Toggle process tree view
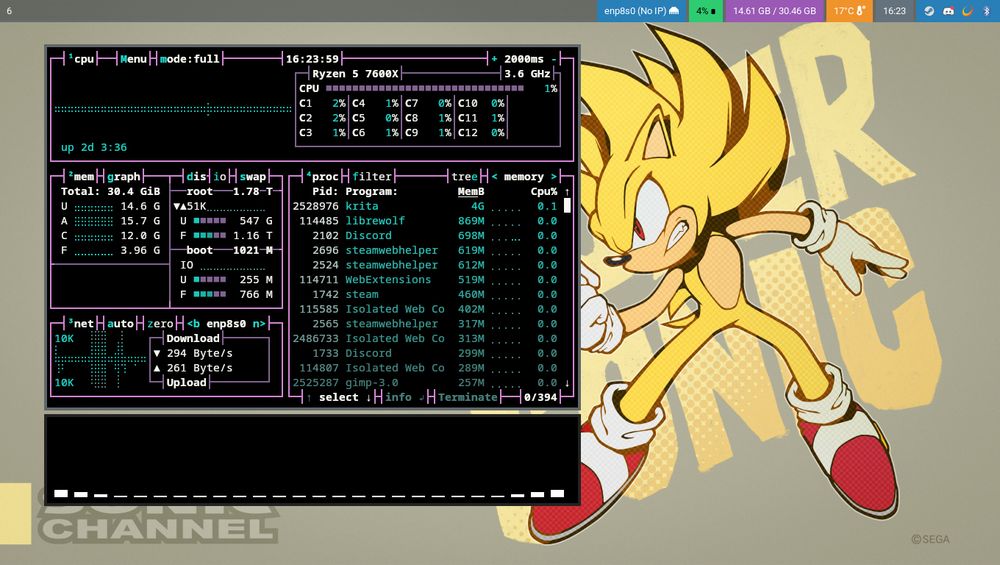The width and height of the screenshot is (1000, 565). click(464, 177)
